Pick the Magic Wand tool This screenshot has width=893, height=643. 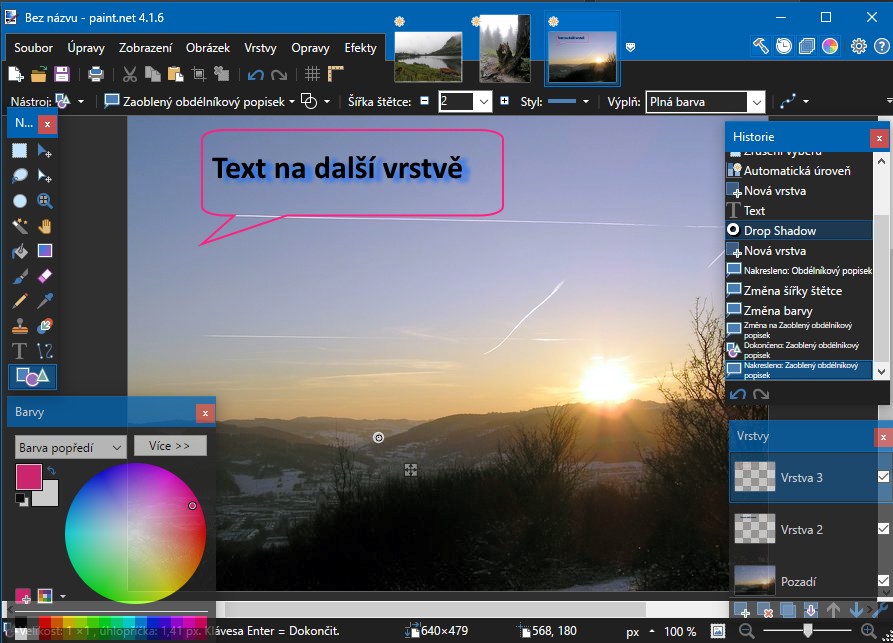19,226
